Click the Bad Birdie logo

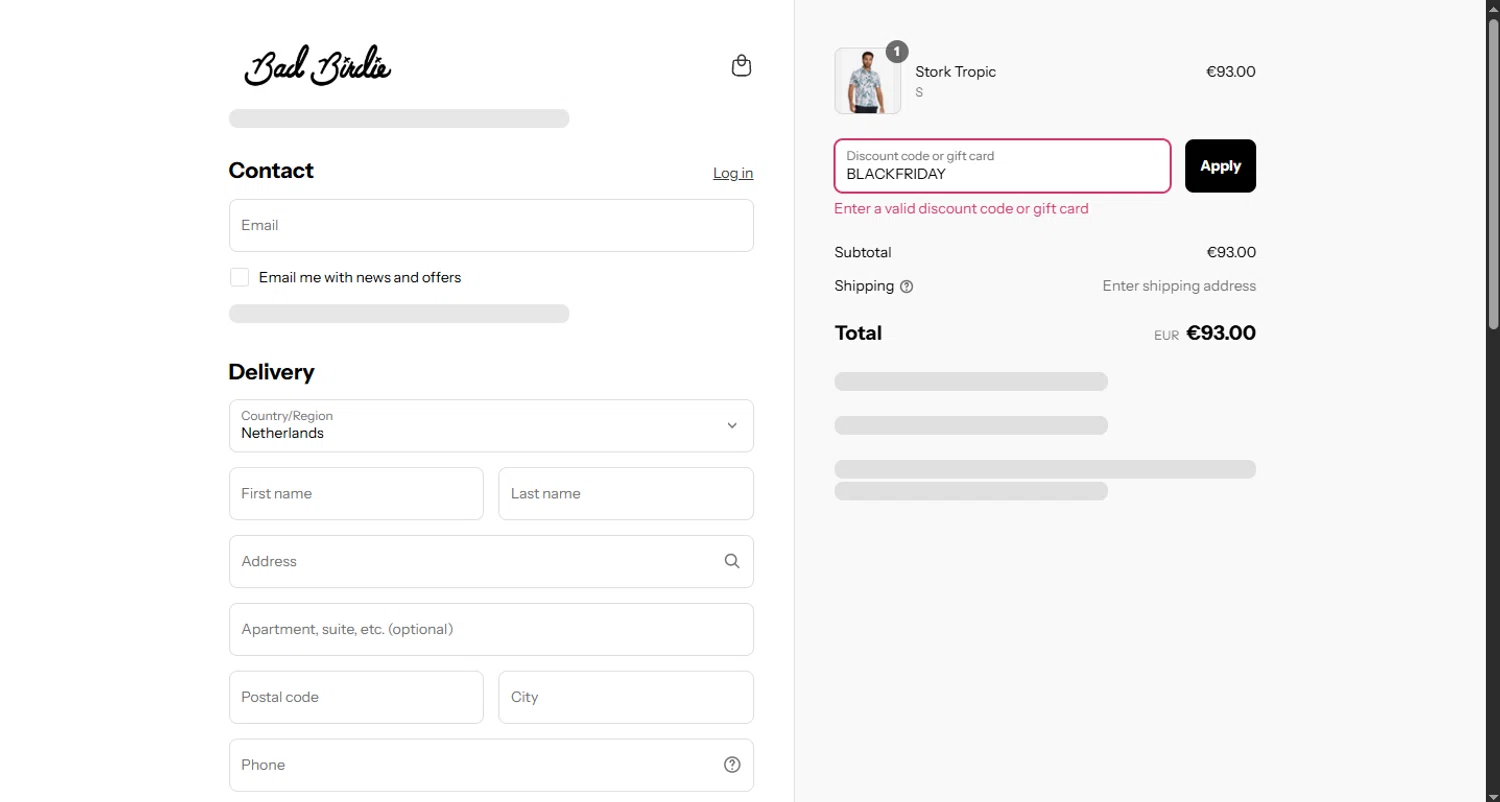click(x=318, y=66)
